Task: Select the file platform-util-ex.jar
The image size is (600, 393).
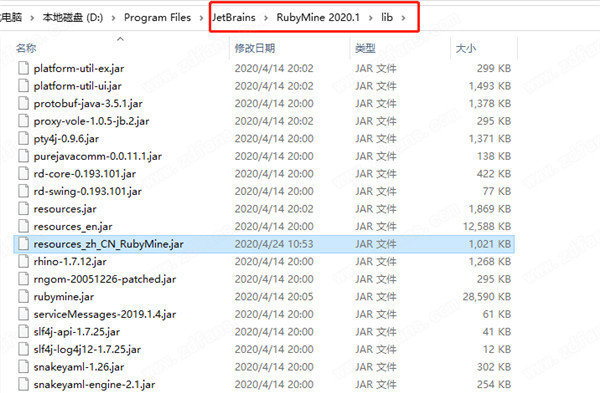Action: point(79,68)
